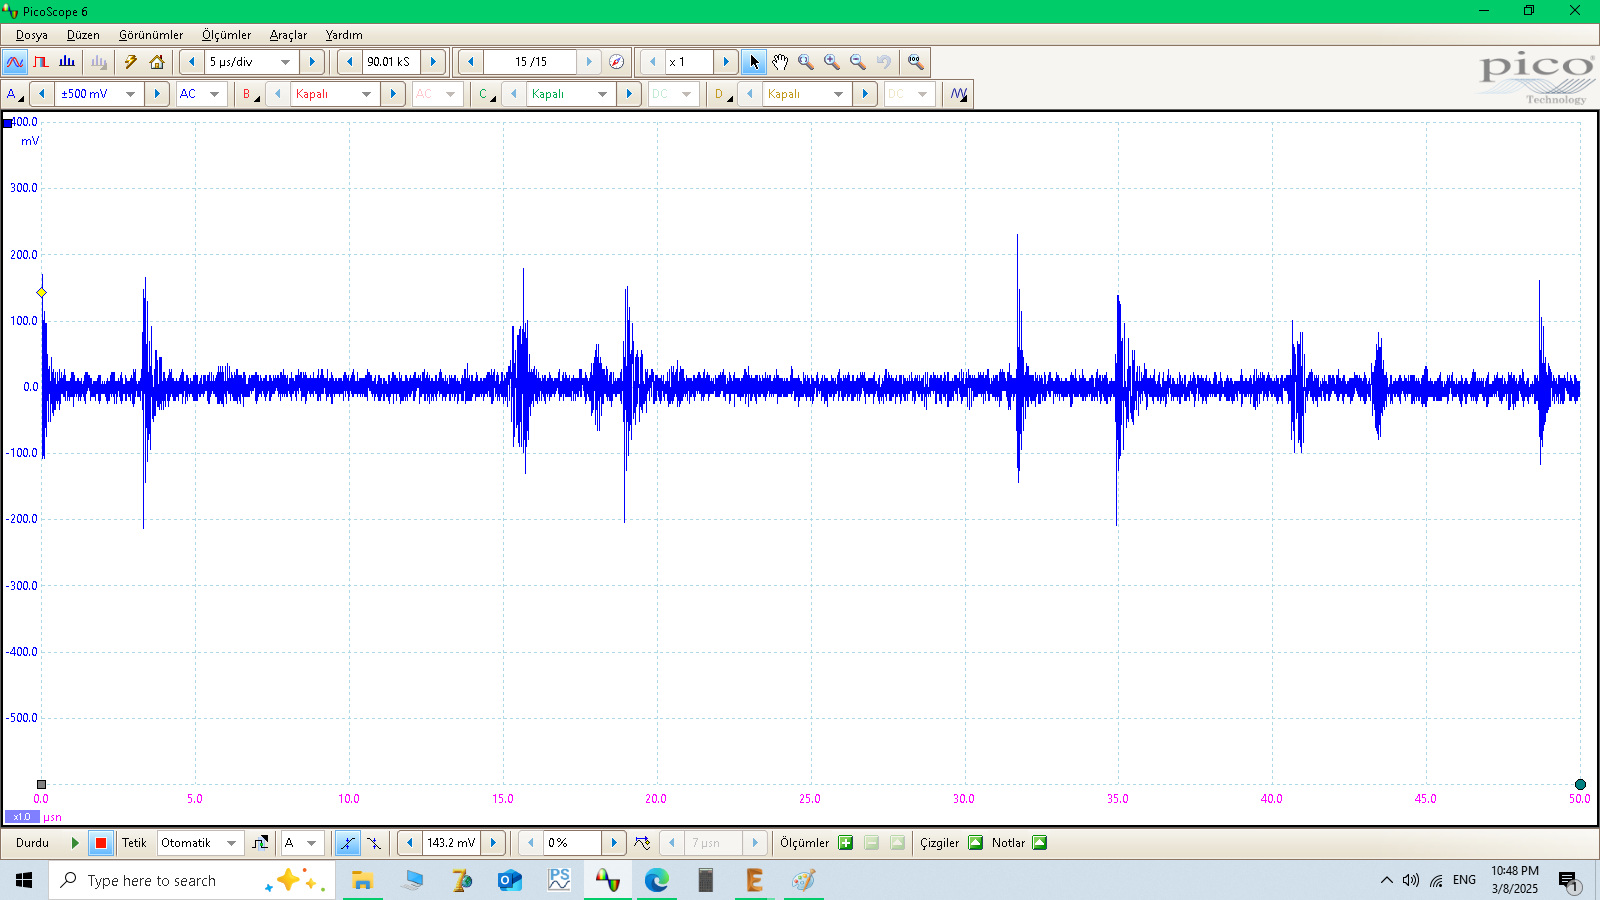The width and height of the screenshot is (1600, 900).
Task: Open the Görünümler menu
Action: 151,35
